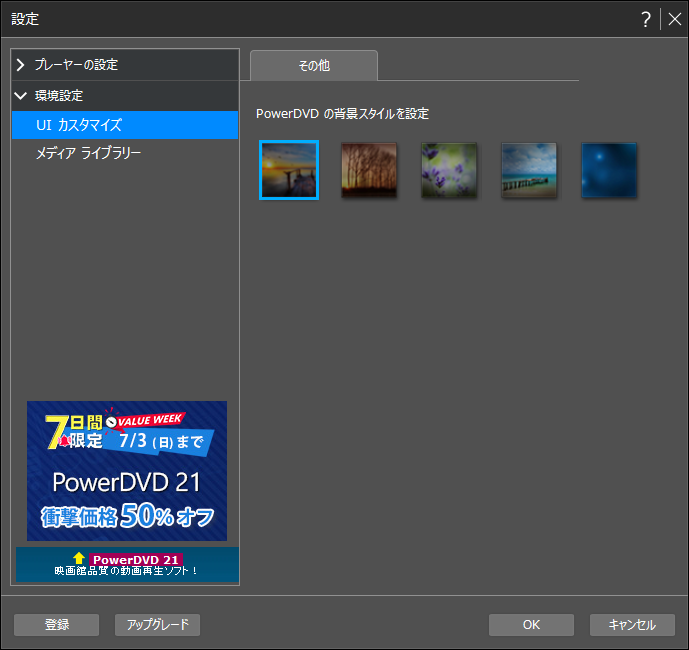Choose the dark blue bokeh background
This screenshot has width=689, height=650.
pos(609,170)
